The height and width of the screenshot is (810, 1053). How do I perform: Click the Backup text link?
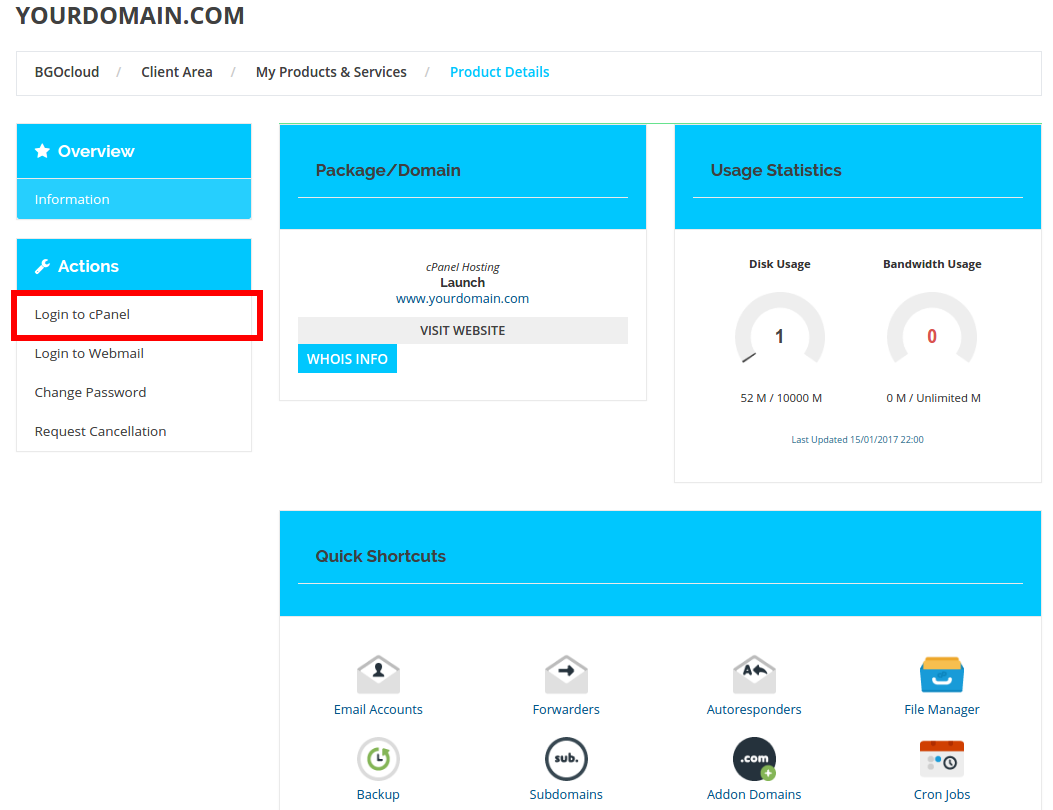coord(378,794)
